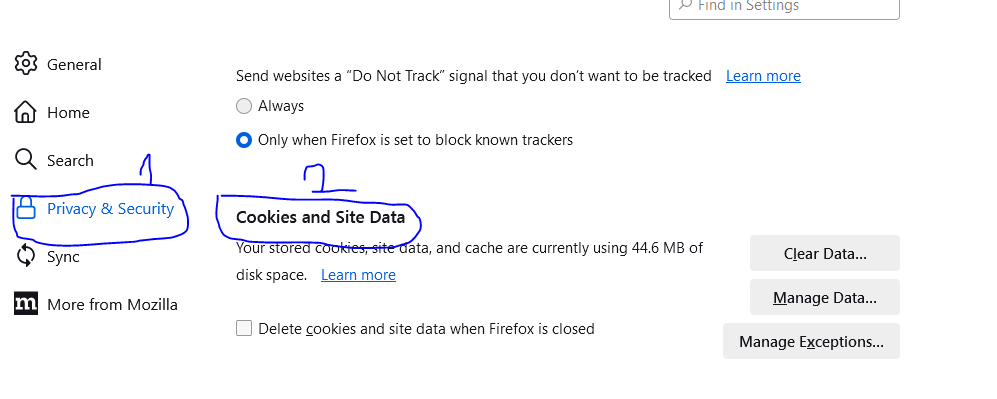Open the More from Mozilla text label
The height and width of the screenshot is (399, 997).
tap(113, 304)
